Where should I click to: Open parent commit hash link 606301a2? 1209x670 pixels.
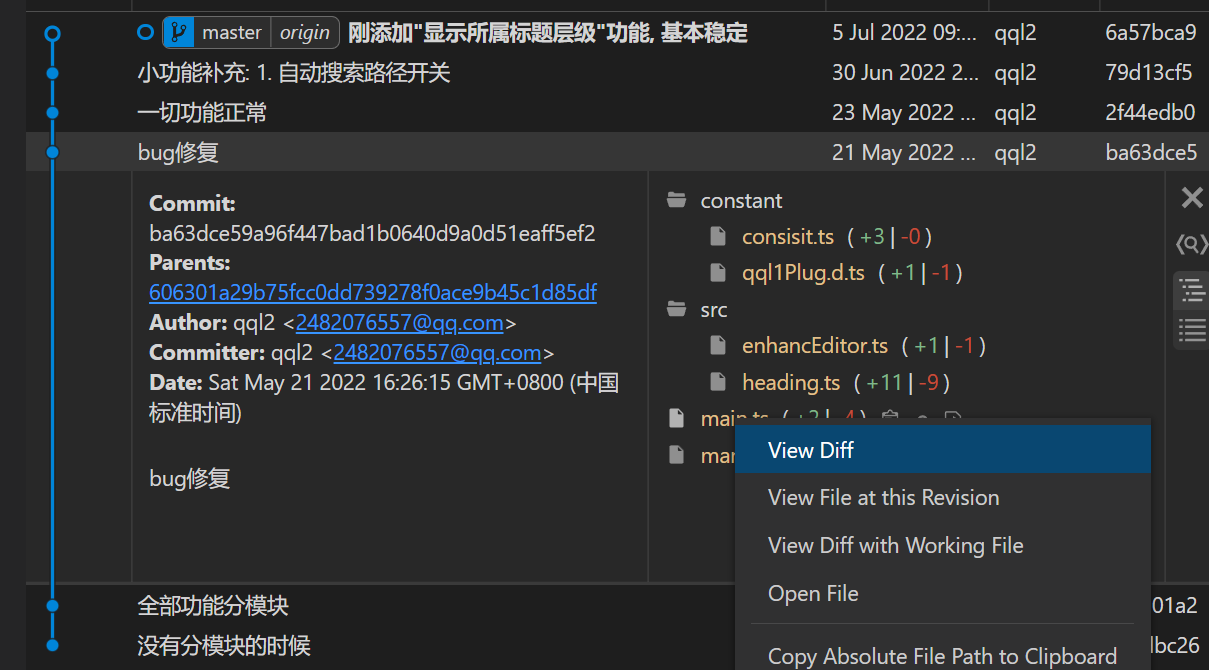(372, 293)
